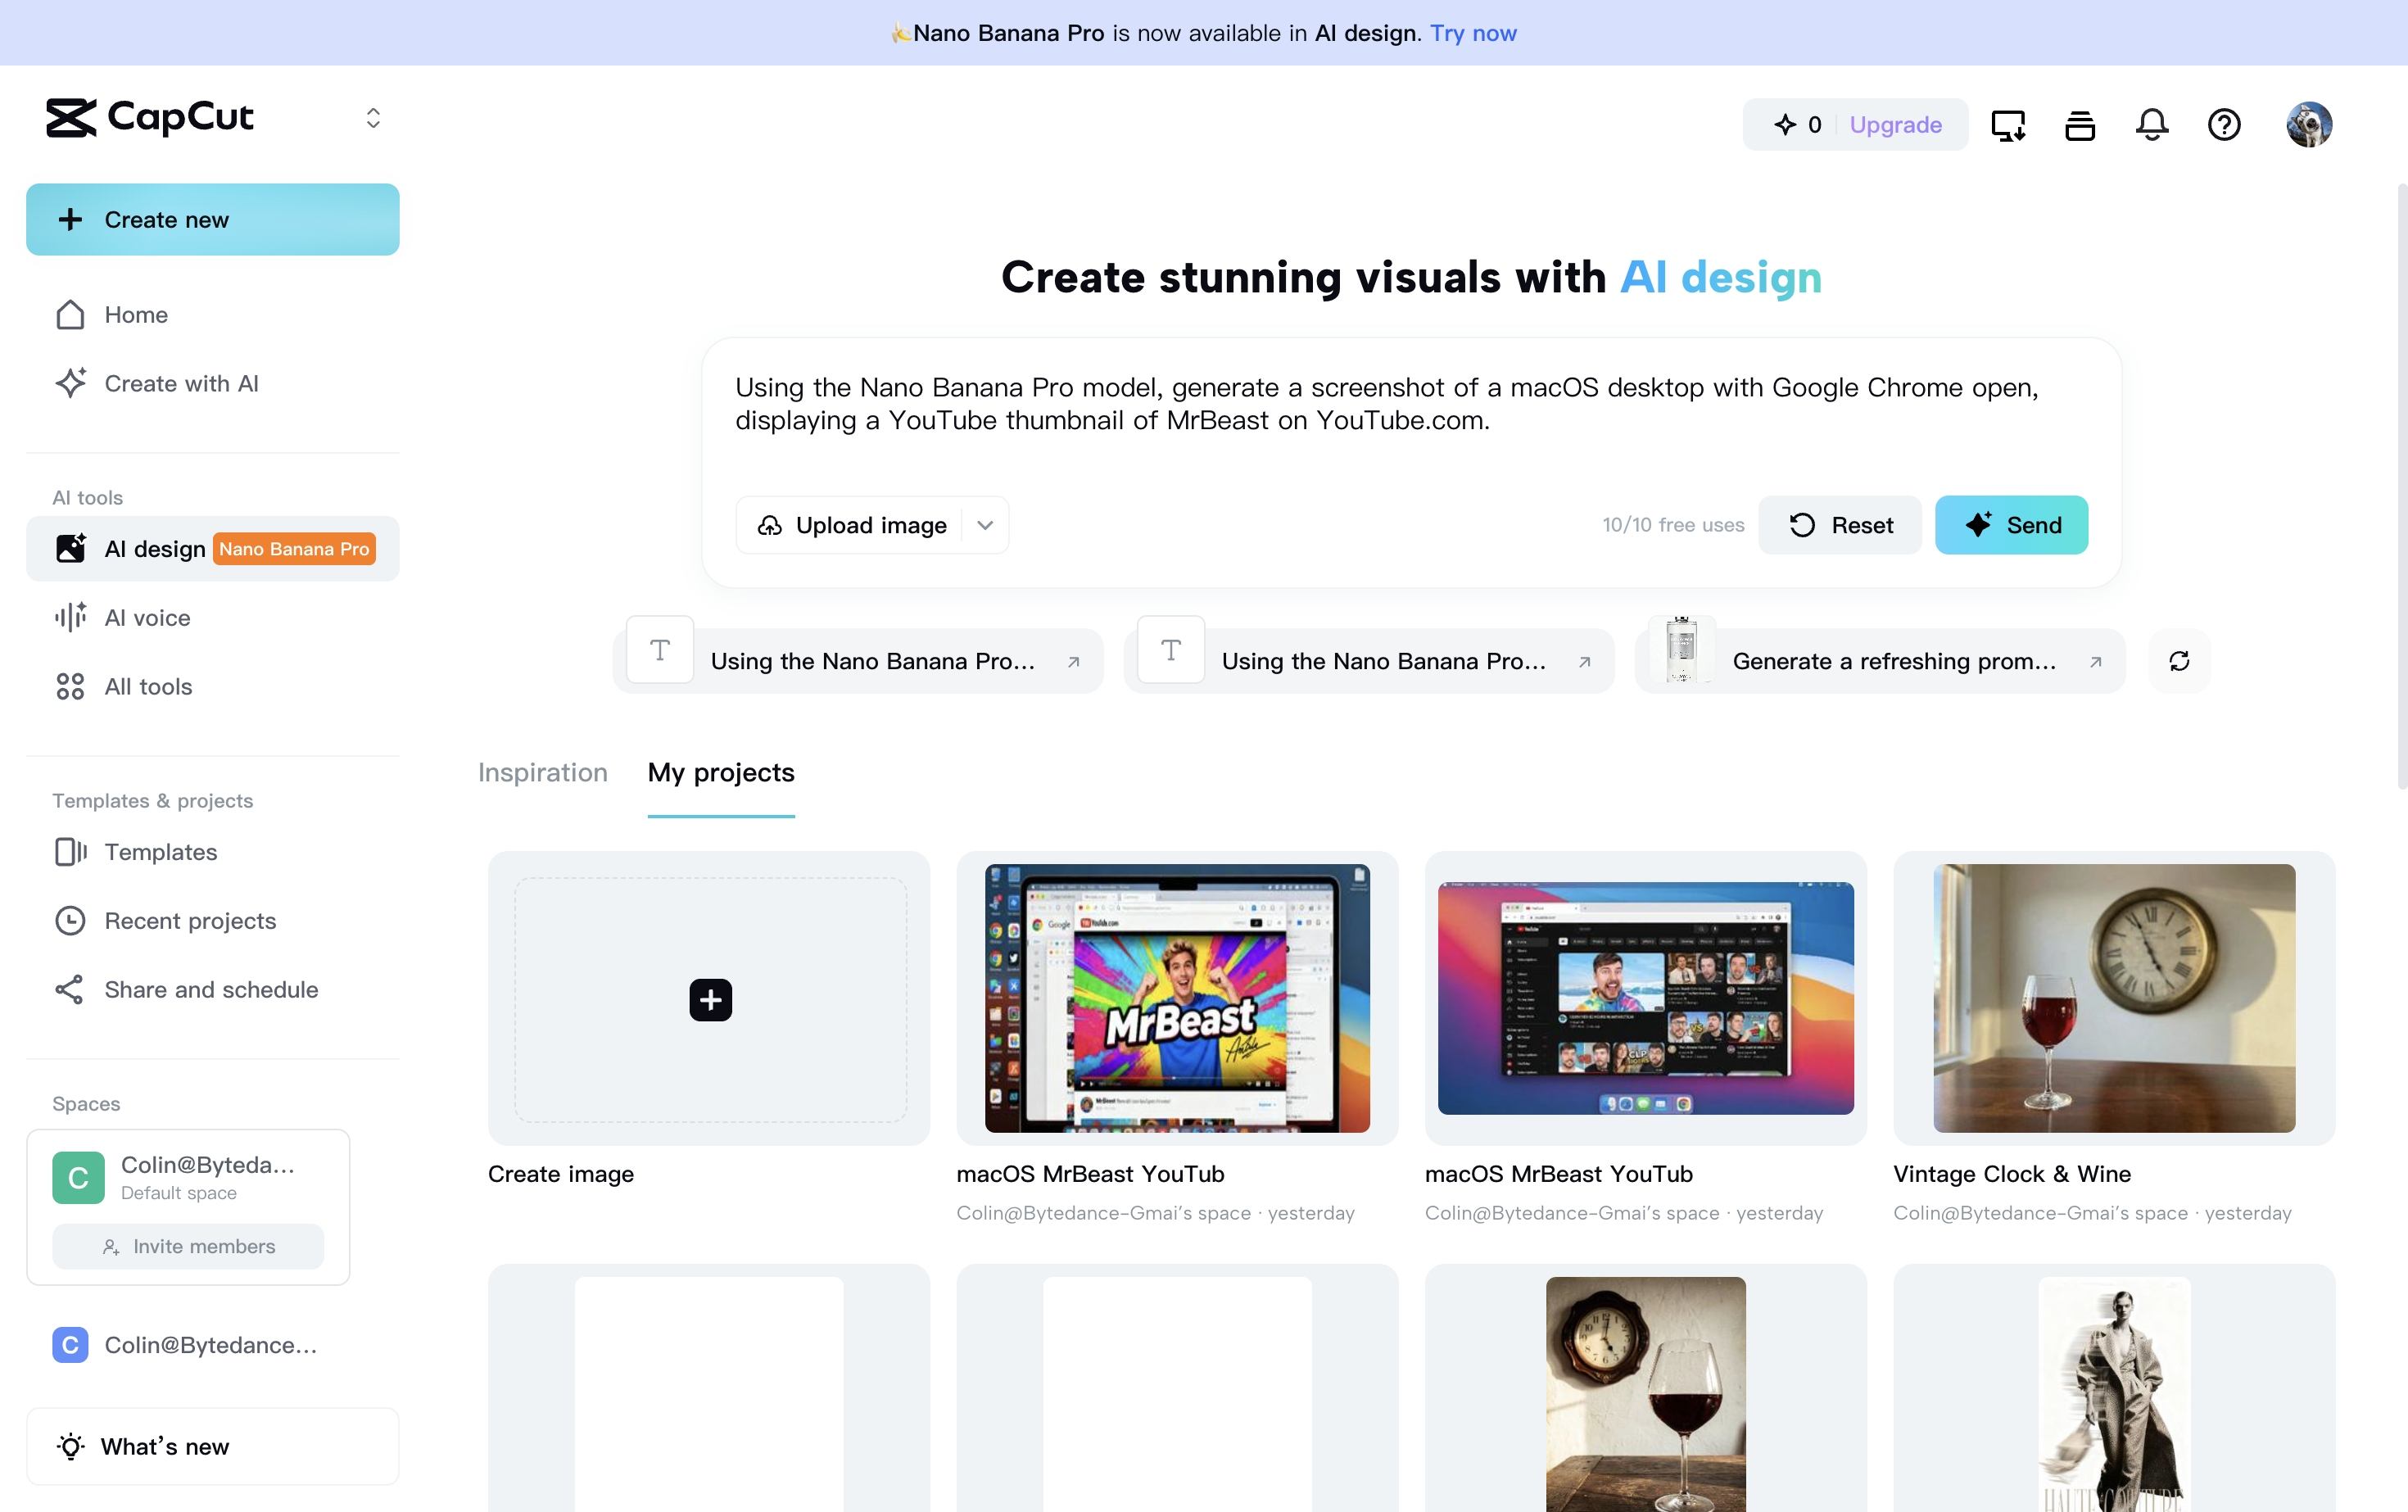
Task: Refresh prompt suggestions icon
Action: [2179, 661]
